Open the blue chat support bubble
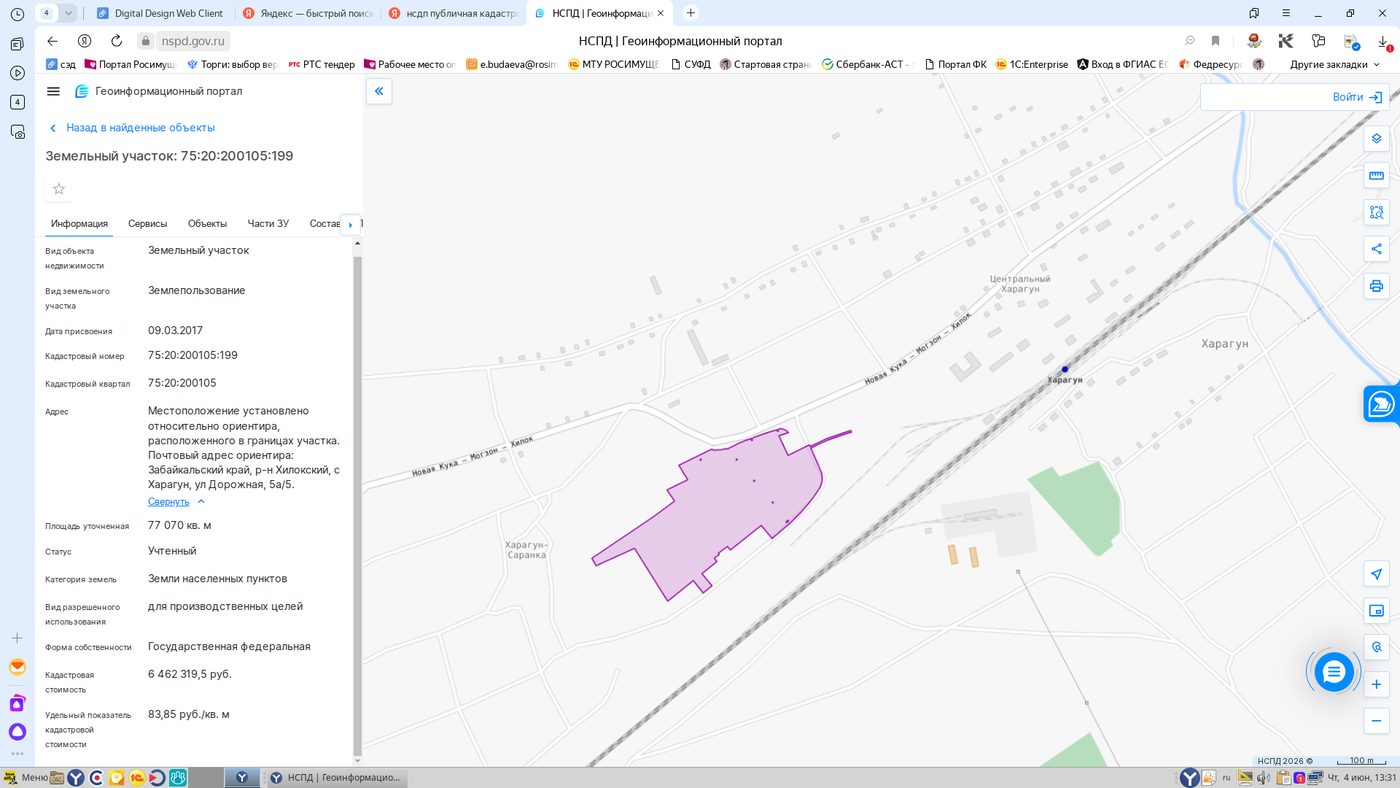Viewport: 1400px width, 788px height. [x=1334, y=672]
